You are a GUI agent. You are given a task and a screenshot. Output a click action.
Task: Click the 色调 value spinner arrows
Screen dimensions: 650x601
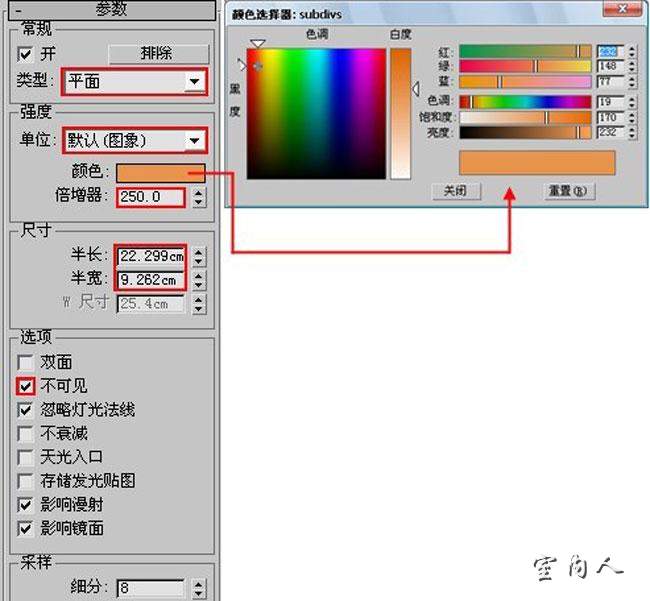(632, 102)
